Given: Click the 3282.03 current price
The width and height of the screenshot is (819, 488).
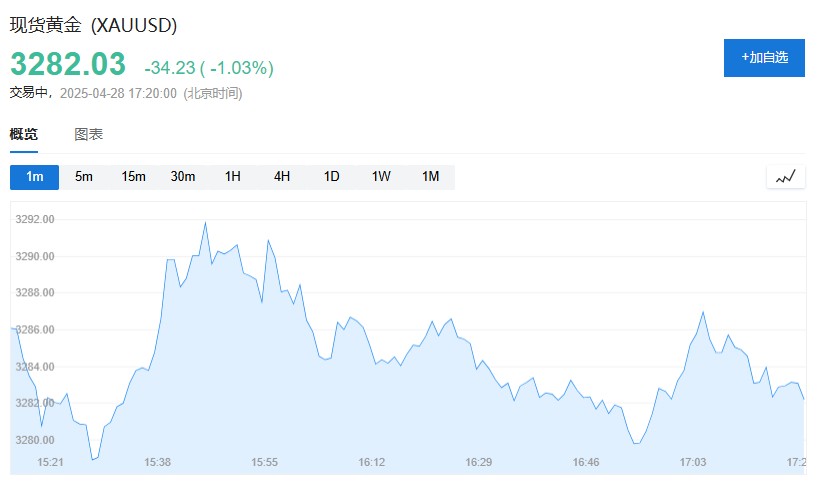Looking at the screenshot, I should tap(69, 64).
